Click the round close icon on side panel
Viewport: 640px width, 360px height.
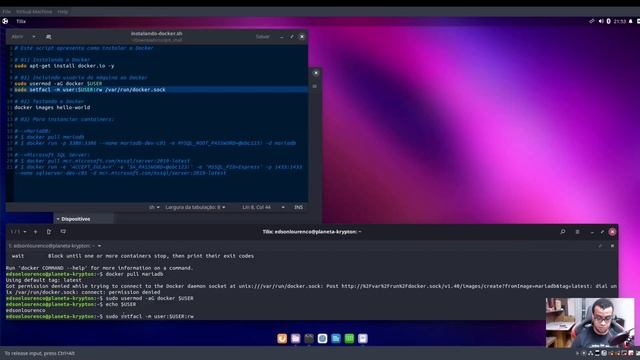316,73
